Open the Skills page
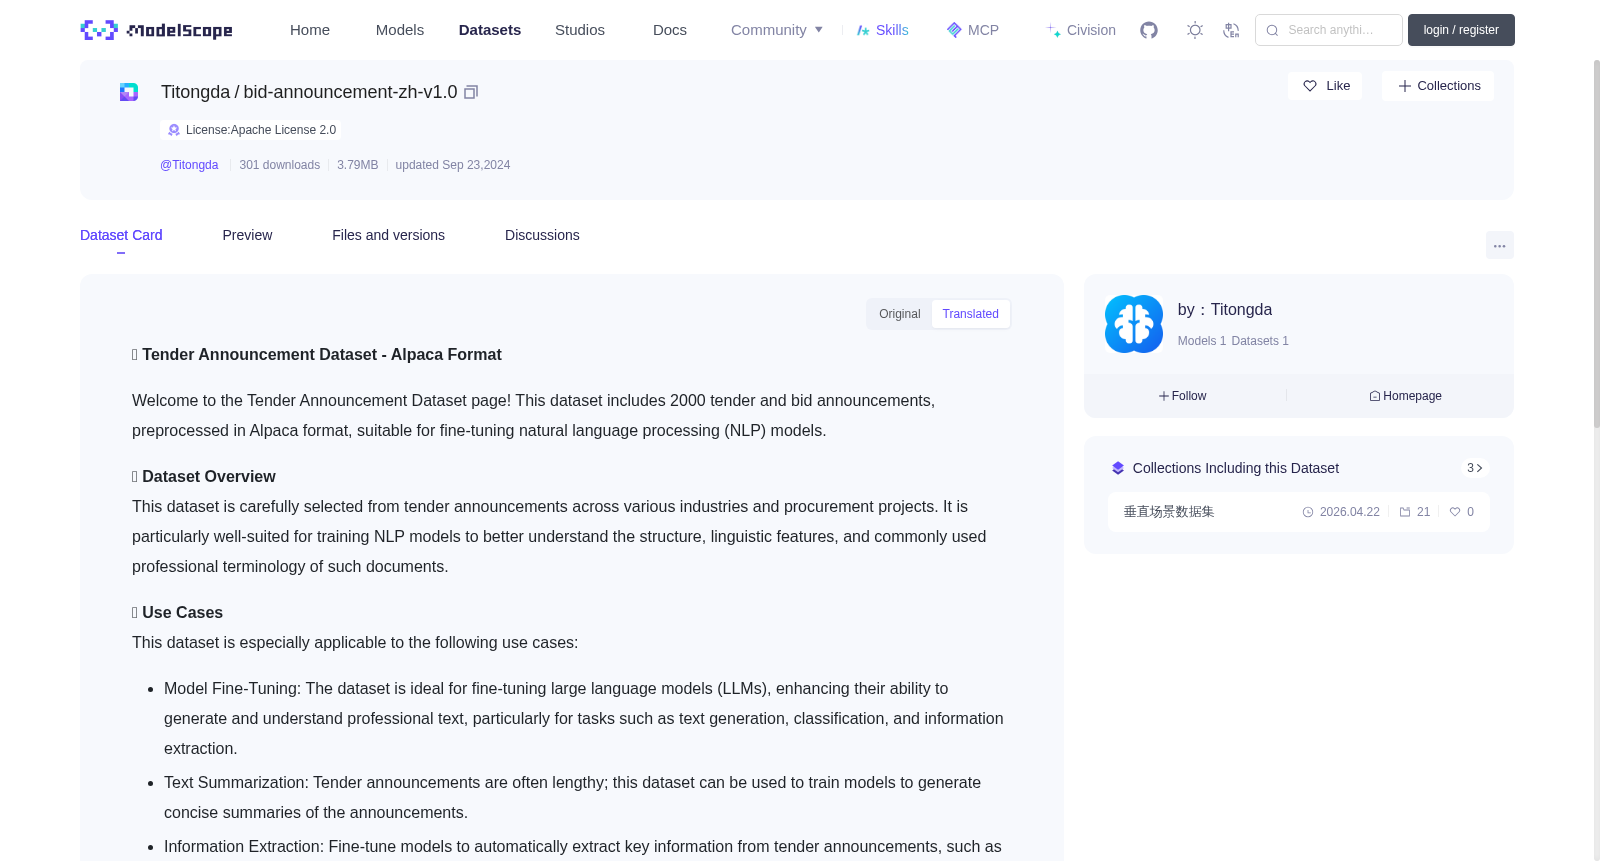Image resolution: width=1600 pixels, height=861 pixels. point(882,30)
